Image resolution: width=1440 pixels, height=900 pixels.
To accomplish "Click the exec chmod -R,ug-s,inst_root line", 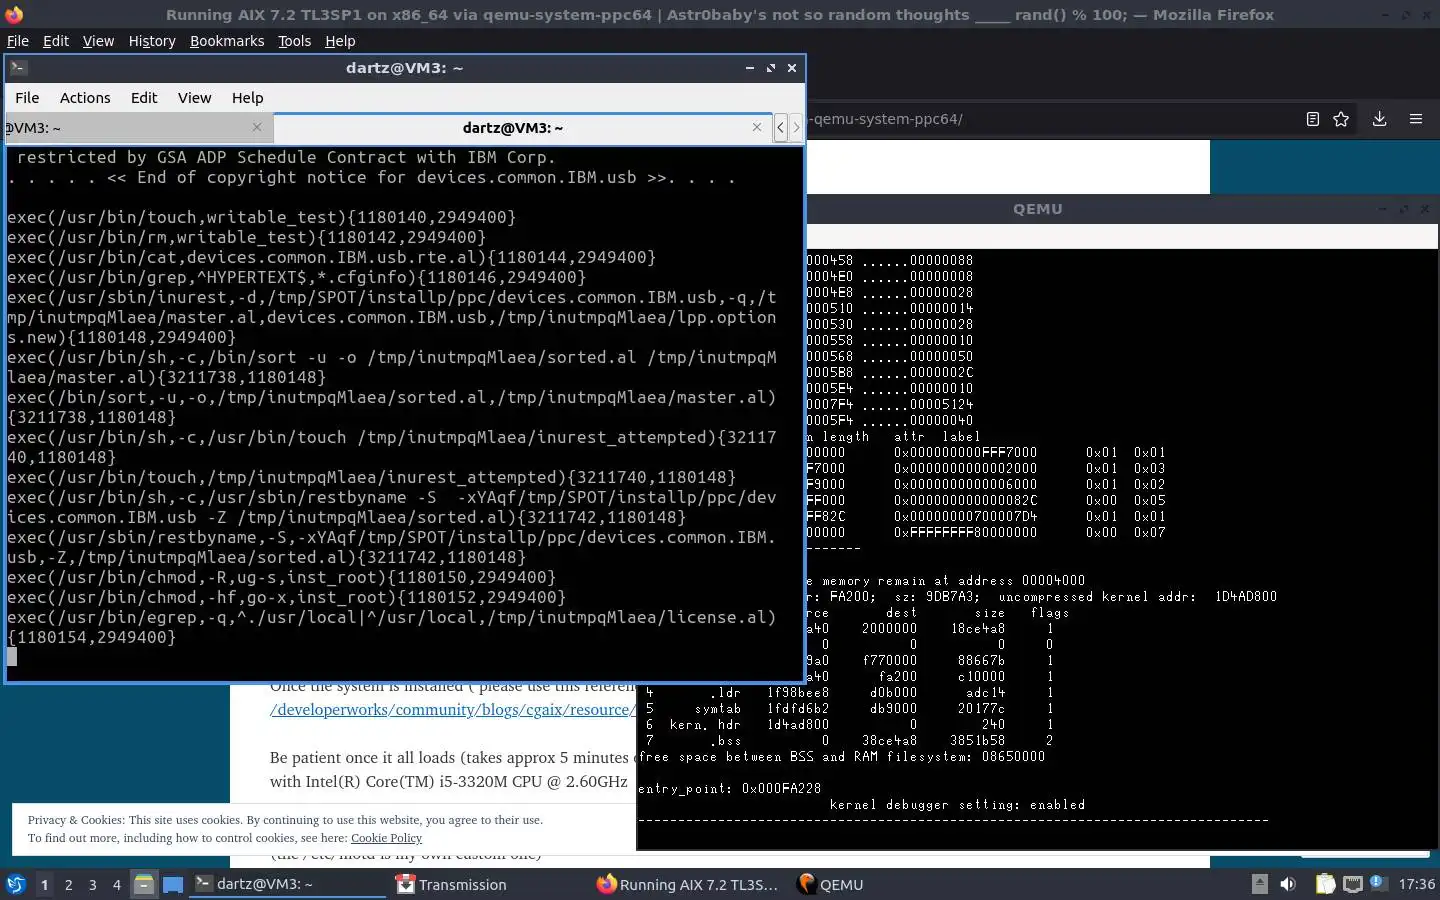I will 281,577.
